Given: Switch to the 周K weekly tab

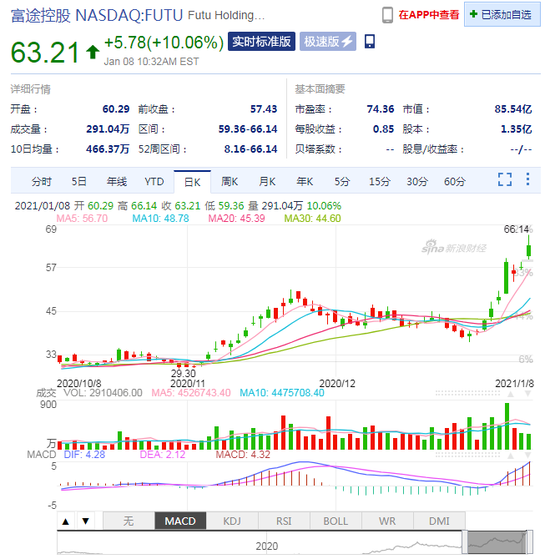Looking at the screenshot, I should pos(229,181).
